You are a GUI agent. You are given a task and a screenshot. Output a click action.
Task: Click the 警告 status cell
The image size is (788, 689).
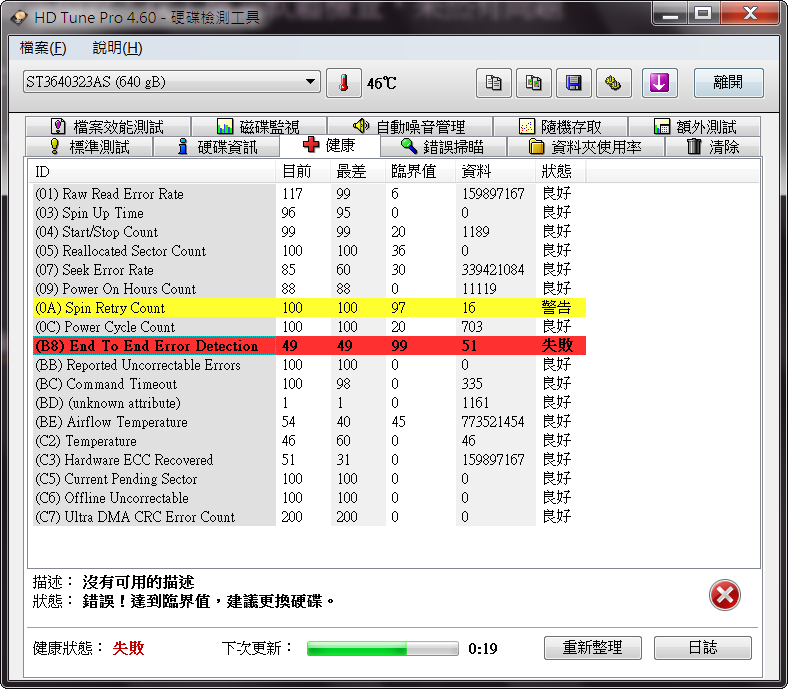[x=556, y=308]
